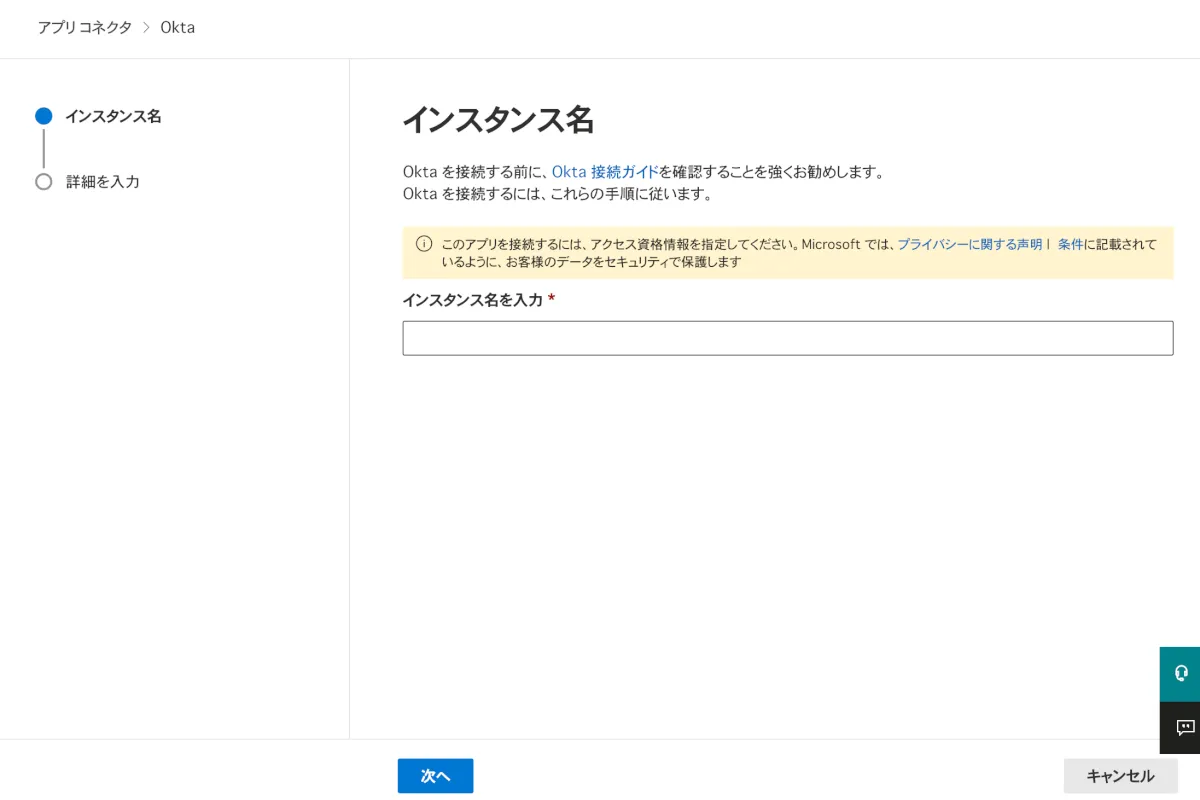The width and height of the screenshot is (1200, 800).
Task: Open the headset support icon
Action: point(1180,674)
